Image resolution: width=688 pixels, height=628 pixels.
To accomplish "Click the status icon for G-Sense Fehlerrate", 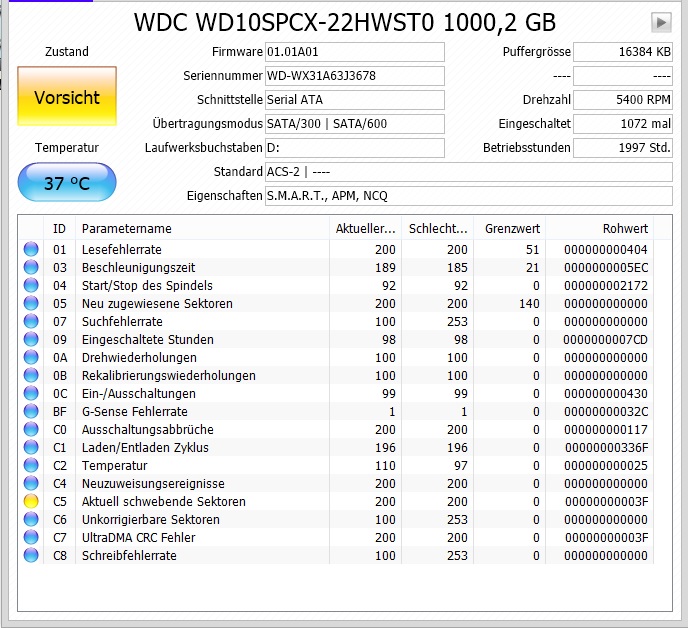I will click(x=31, y=411).
